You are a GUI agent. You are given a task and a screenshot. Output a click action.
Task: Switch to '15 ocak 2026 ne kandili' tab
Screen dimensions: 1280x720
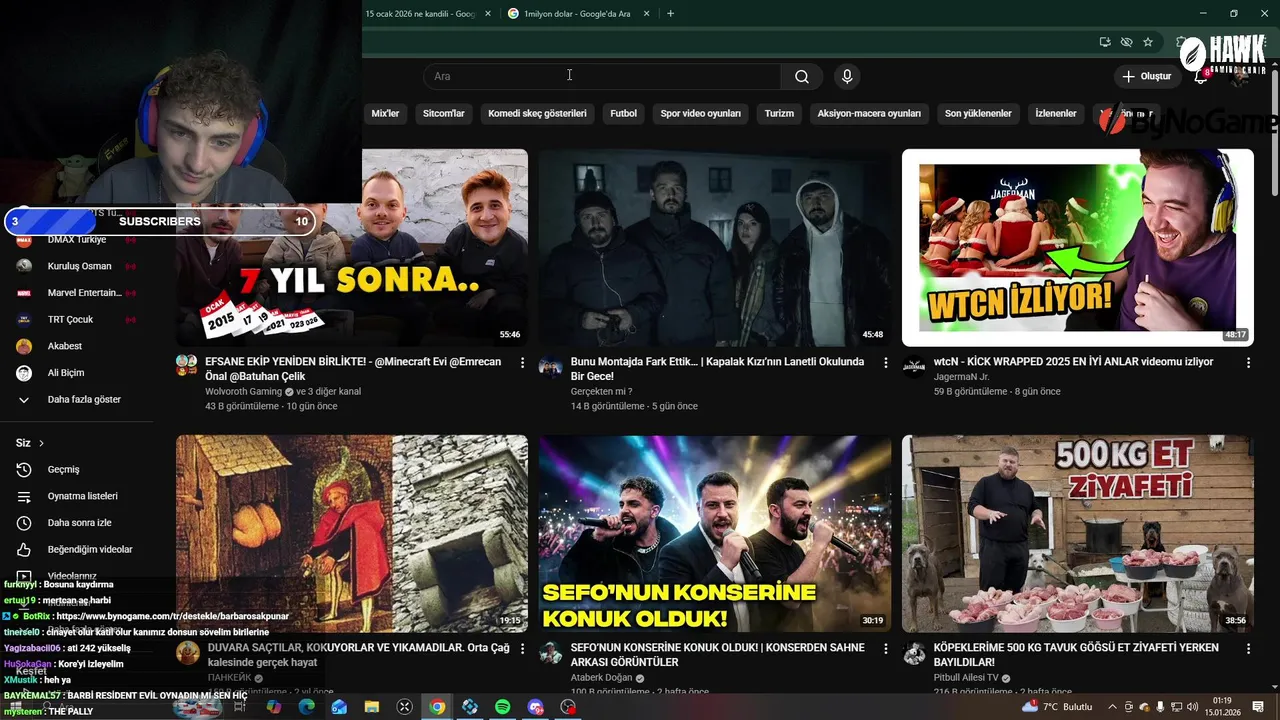[x=420, y=14]
